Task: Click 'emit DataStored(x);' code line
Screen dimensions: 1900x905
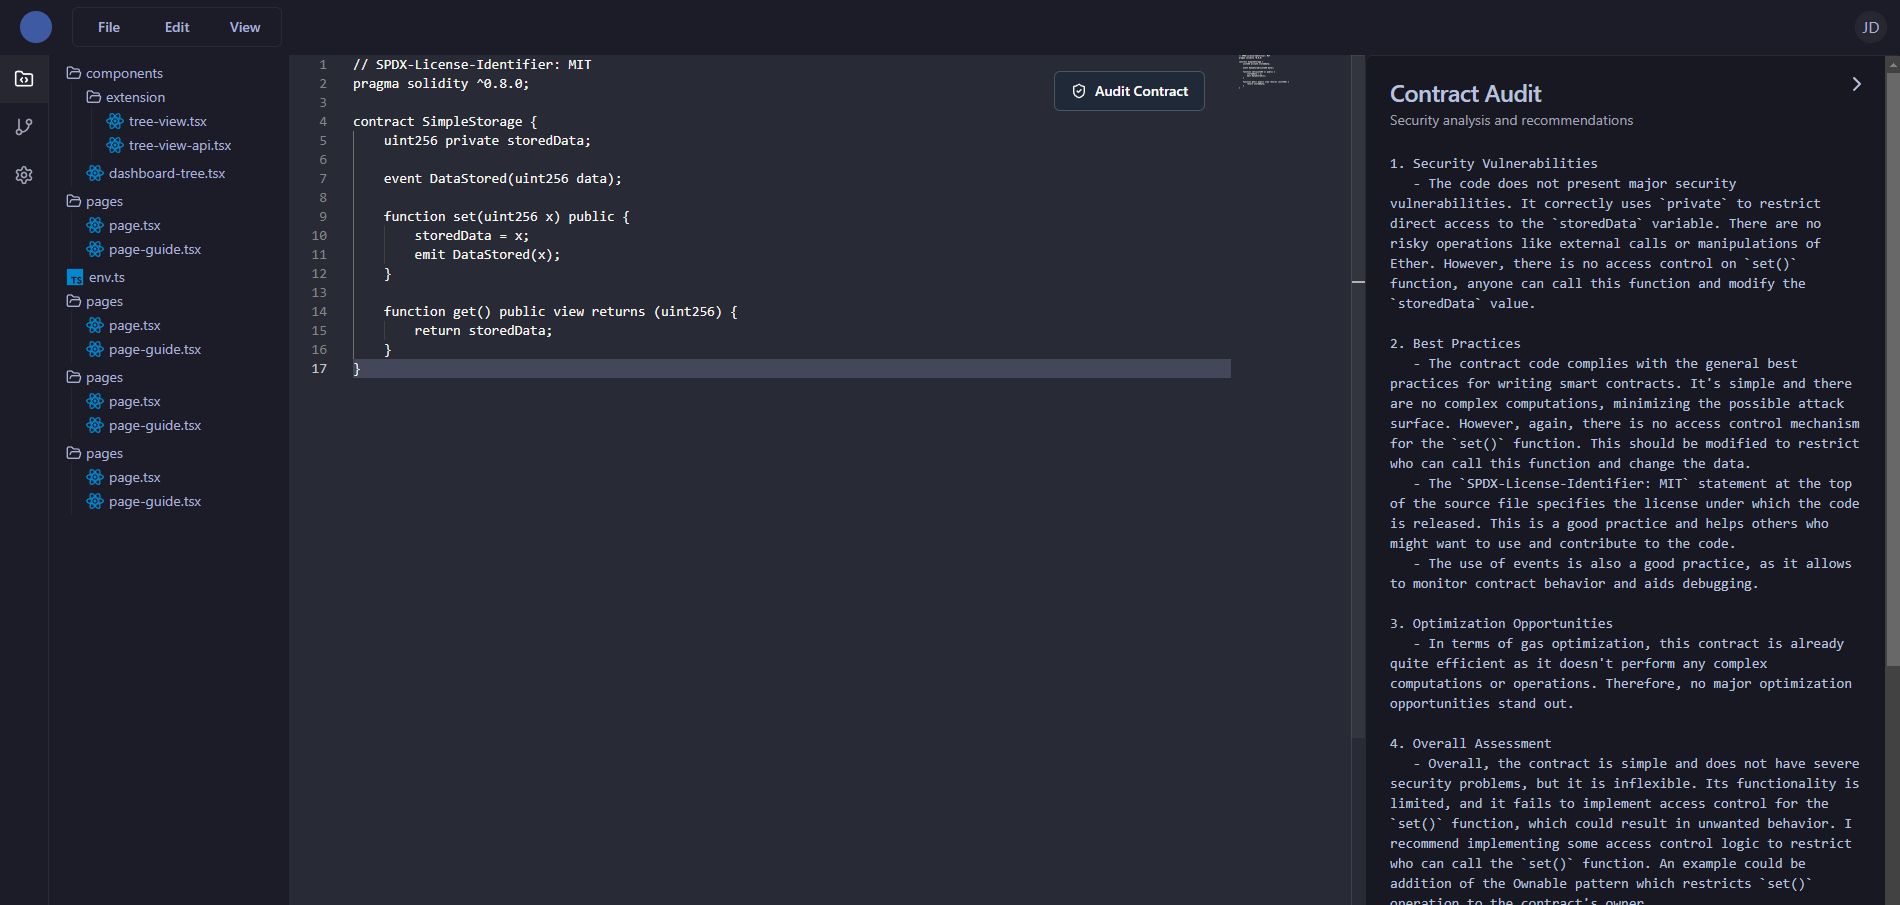Action: (x=487, y=255)
